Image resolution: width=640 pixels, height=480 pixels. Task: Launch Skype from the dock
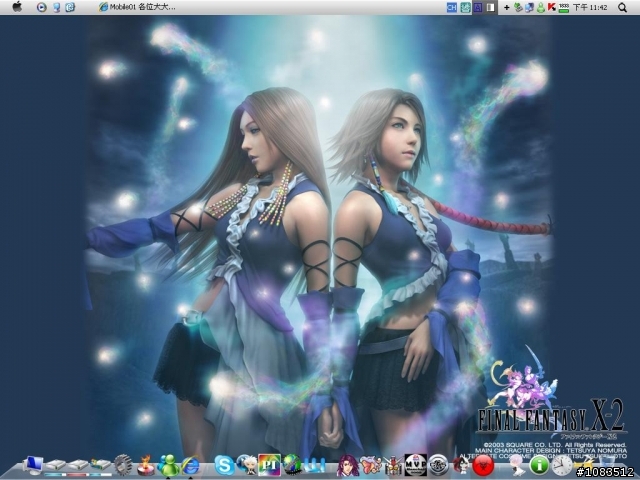pyautogui.click(x=224, y=465)
